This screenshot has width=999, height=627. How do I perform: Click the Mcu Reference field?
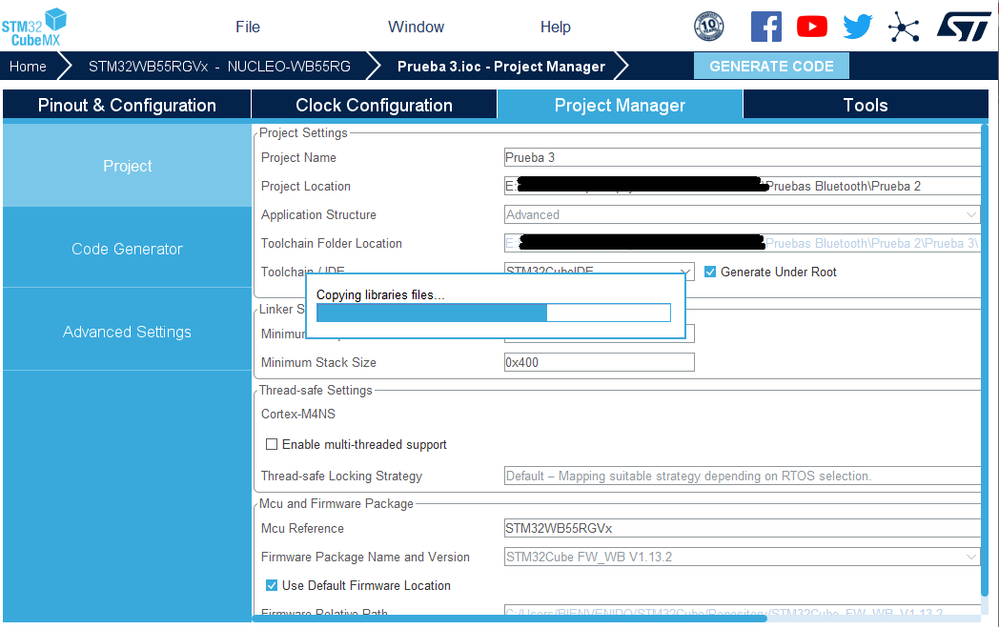742,528
